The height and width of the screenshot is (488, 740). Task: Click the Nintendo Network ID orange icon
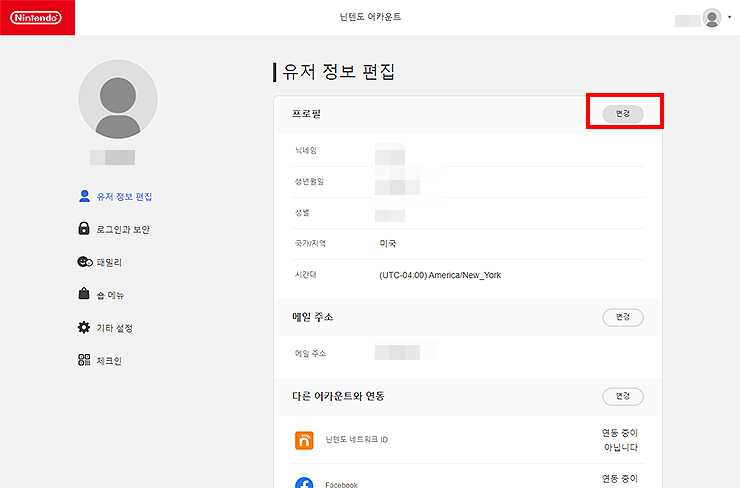click(304, 440)
